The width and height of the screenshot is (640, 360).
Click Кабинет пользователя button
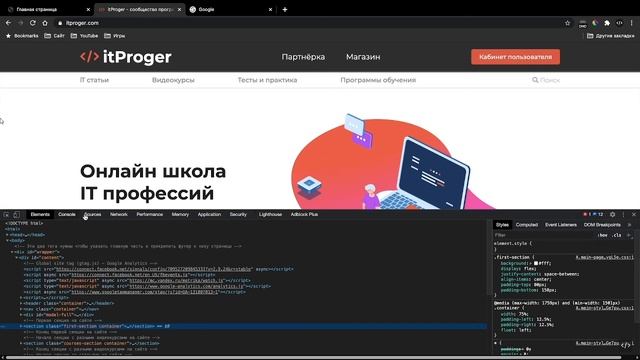pos(516,57)
